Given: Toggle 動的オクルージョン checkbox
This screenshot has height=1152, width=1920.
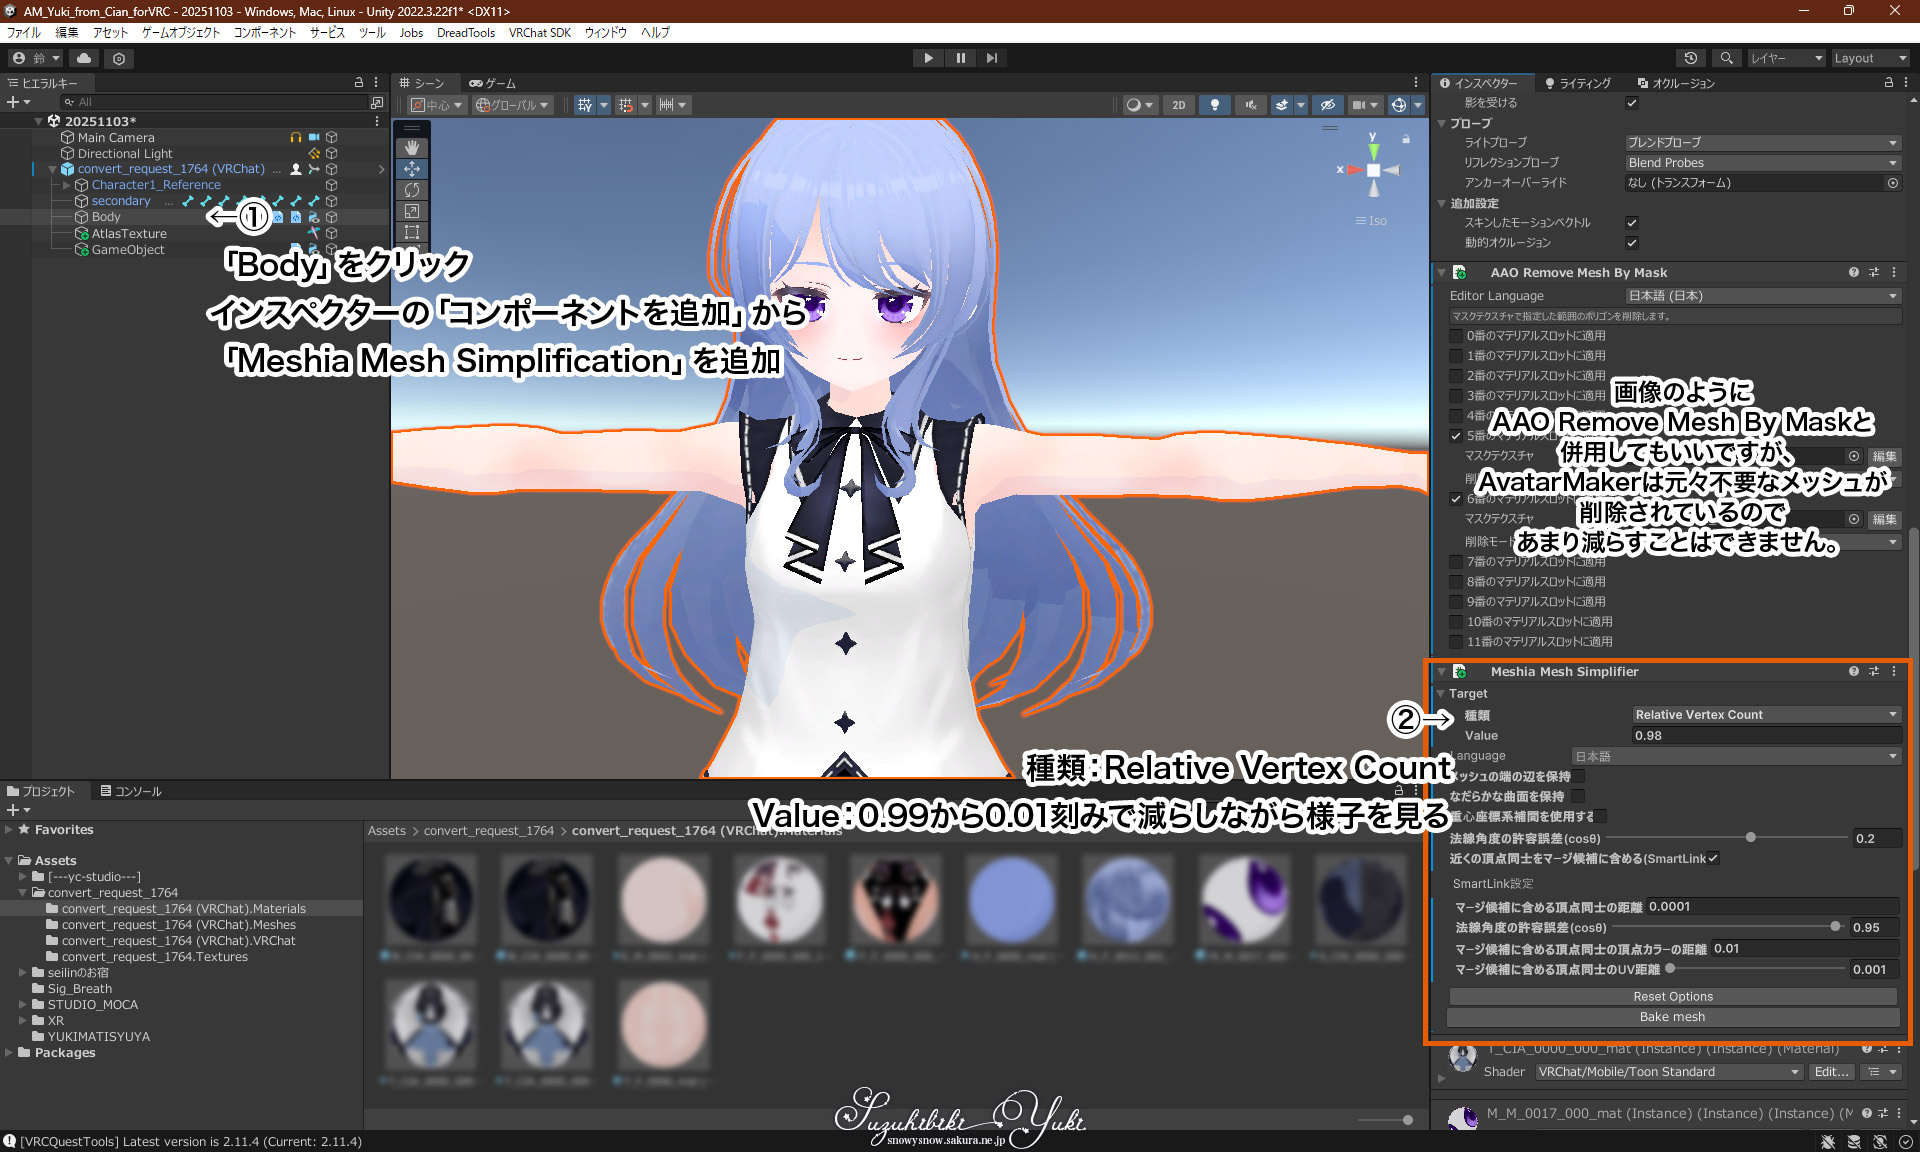Looking at the screenshot, I should (x=1631, y=243).
